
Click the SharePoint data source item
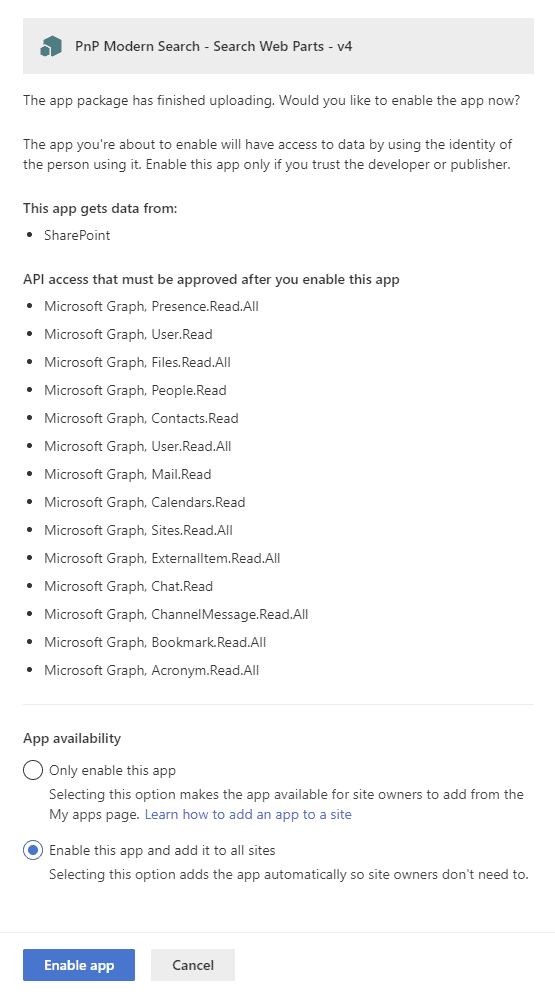(77, 235)
